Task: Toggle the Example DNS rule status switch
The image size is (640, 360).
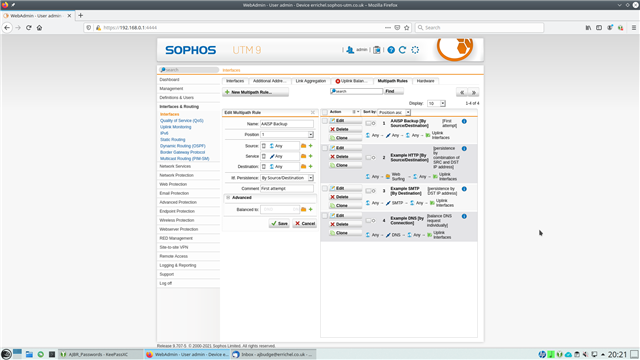Action: point(370,220)
